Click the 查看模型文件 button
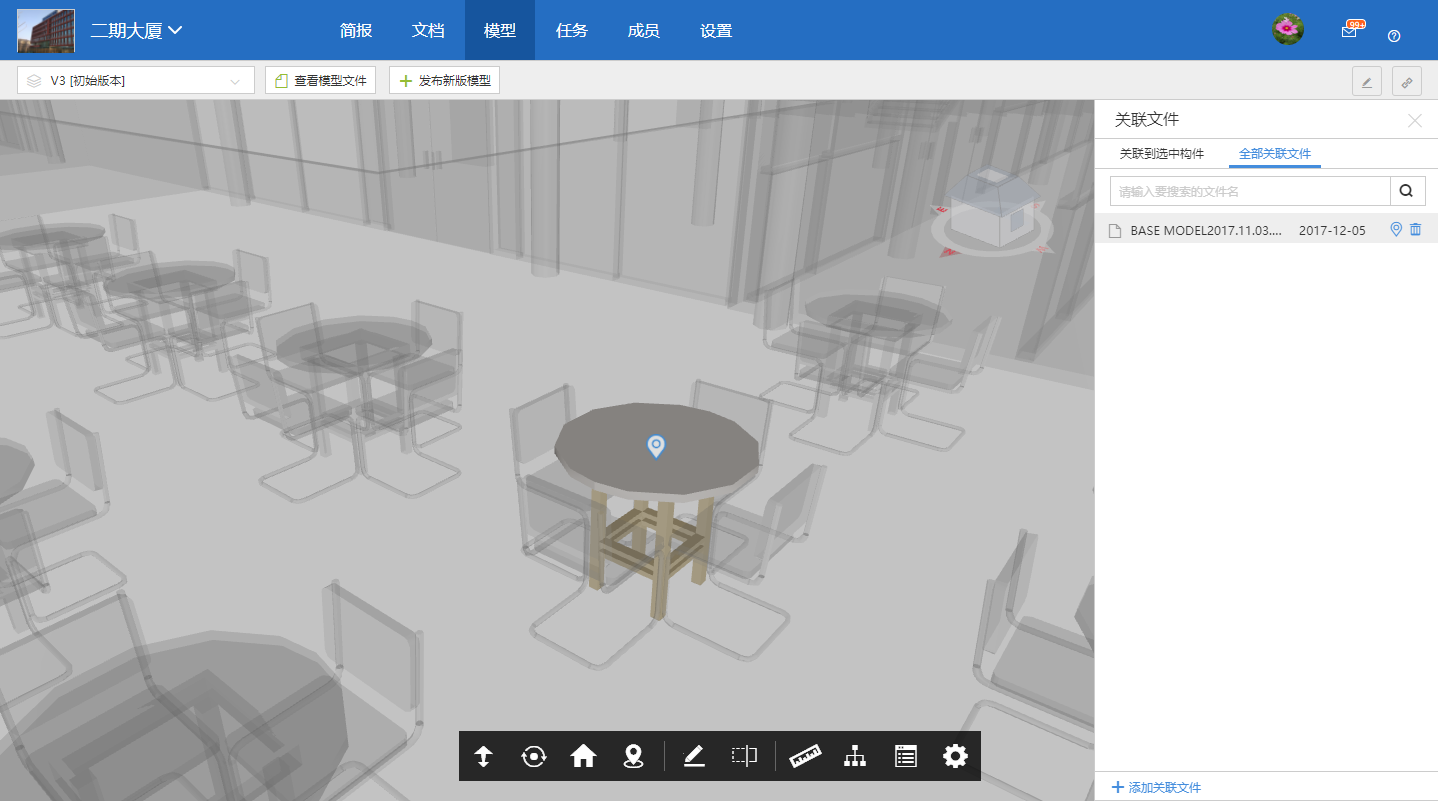1438x801 pixels. tap(320, 81)
